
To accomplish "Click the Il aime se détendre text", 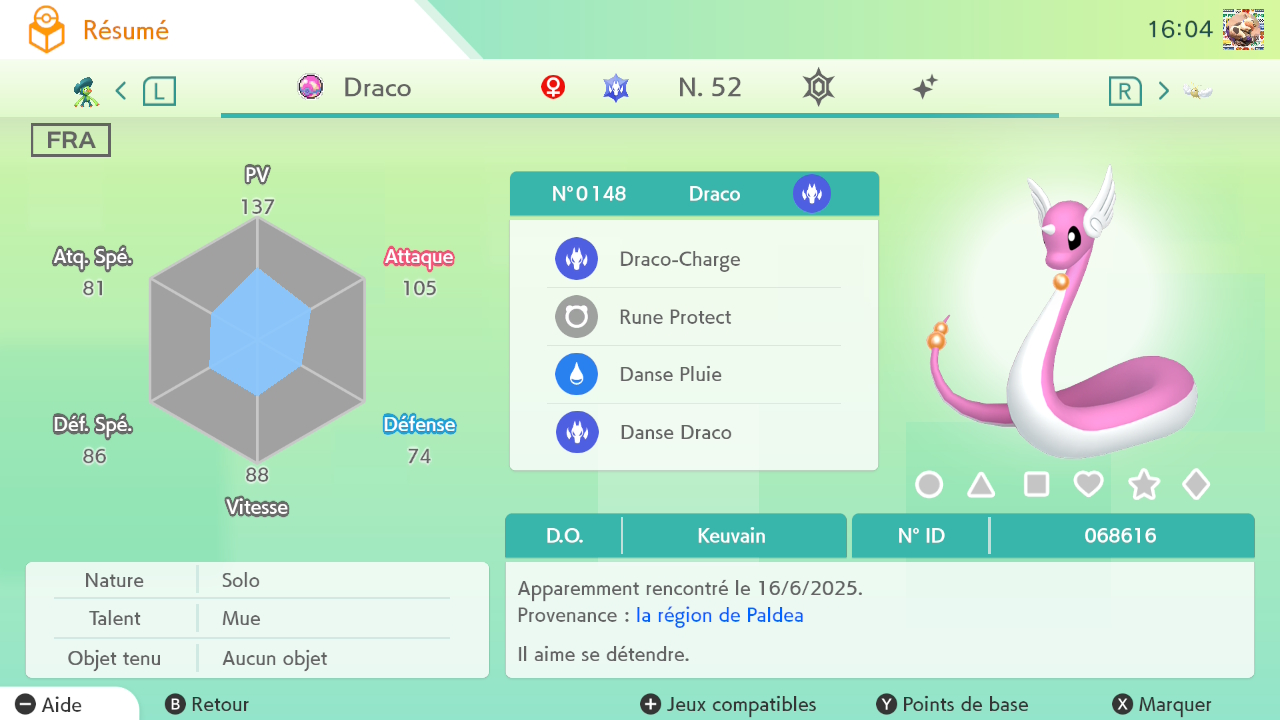I will point(603,655).
